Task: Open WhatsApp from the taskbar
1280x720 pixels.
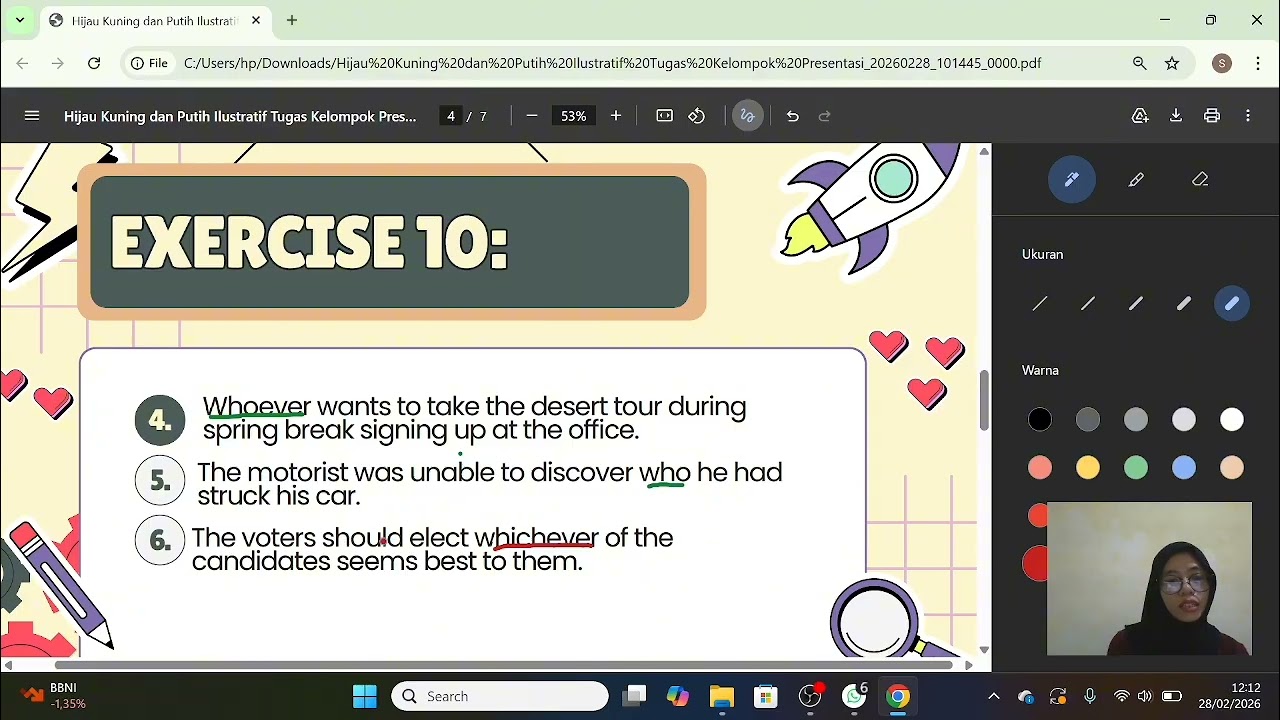Action: point(855,696)
